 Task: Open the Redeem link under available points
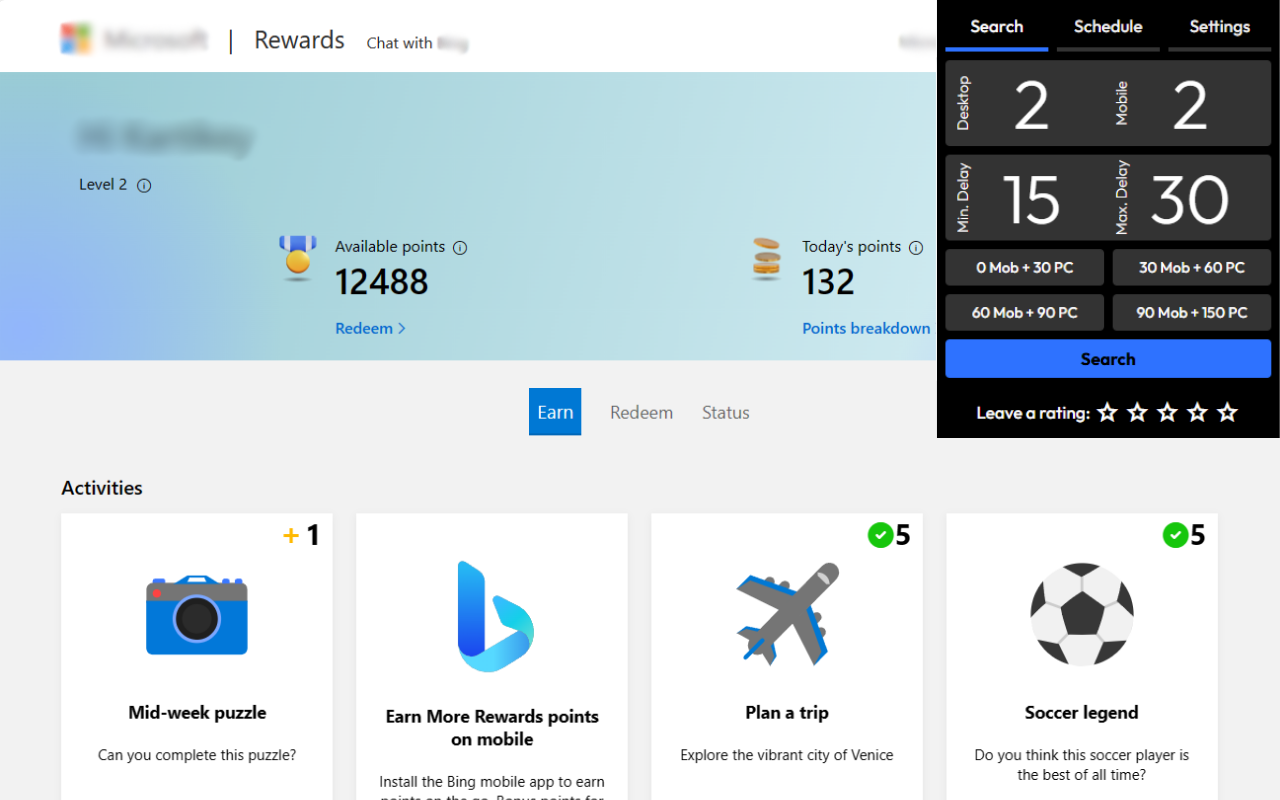(364, 328)
